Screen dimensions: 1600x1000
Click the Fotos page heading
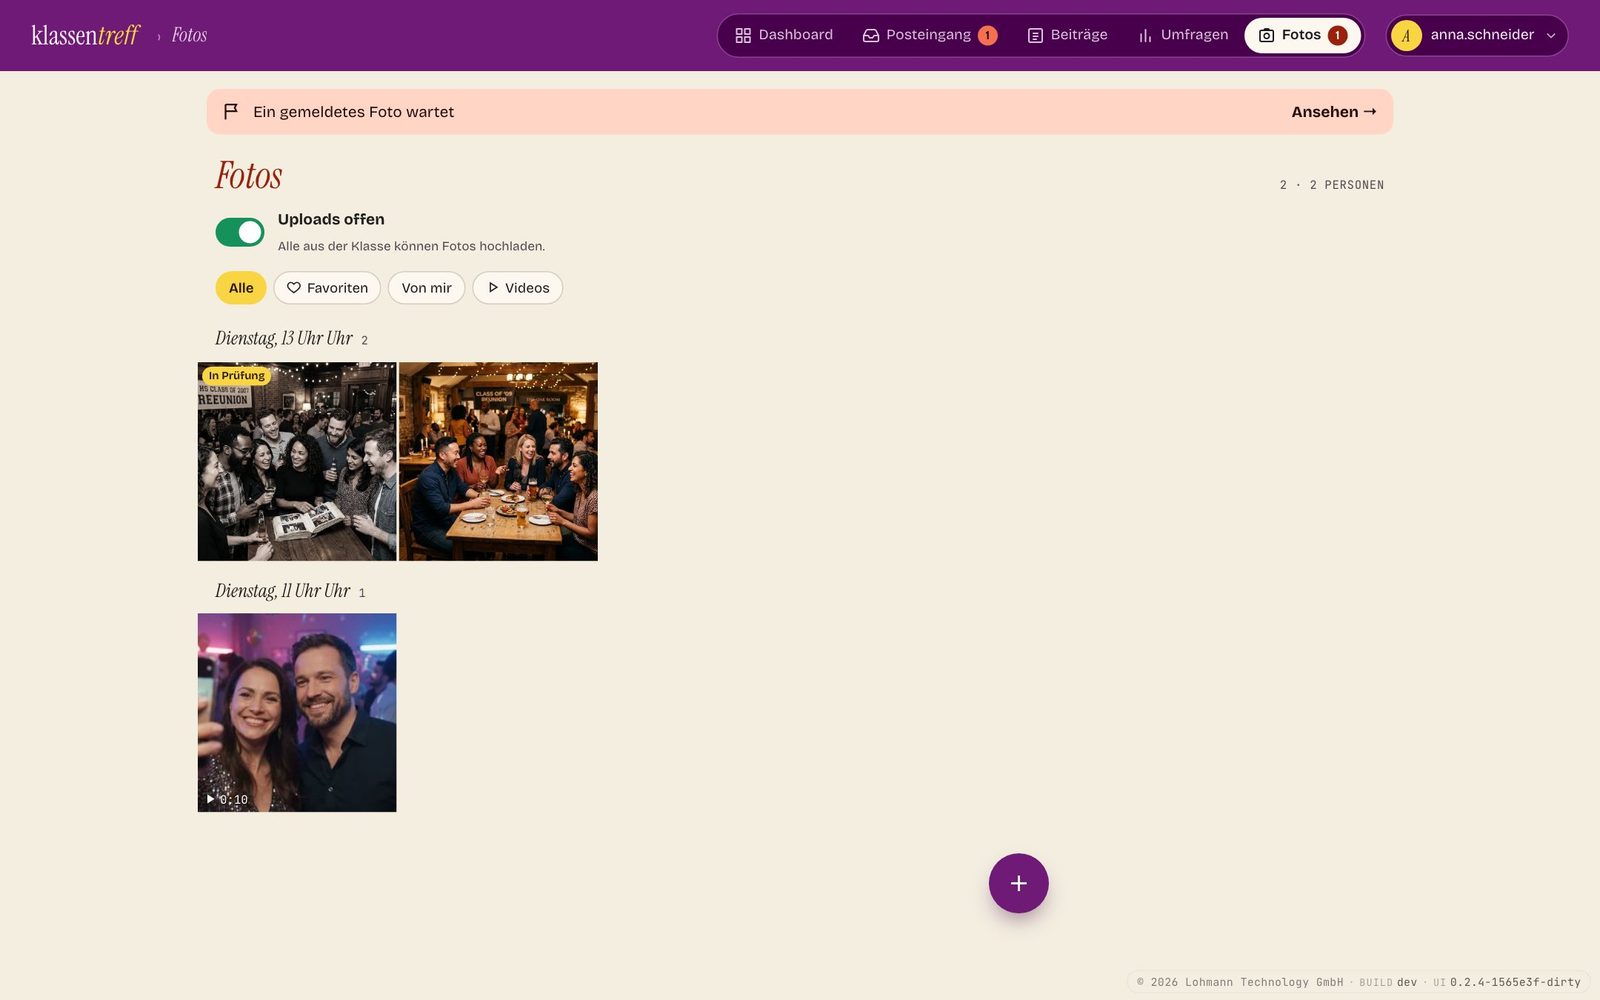point(249,176)
